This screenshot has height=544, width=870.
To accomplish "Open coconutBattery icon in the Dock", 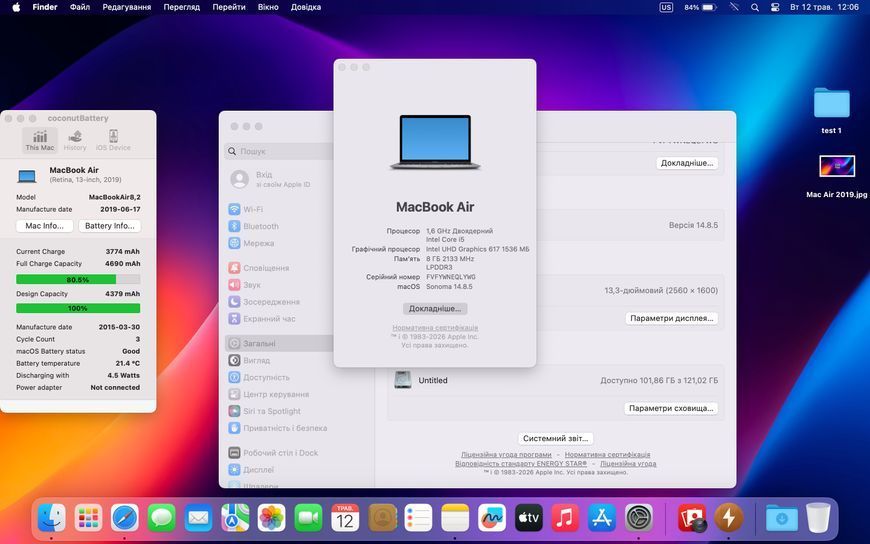I will click(x=729, y=518).
